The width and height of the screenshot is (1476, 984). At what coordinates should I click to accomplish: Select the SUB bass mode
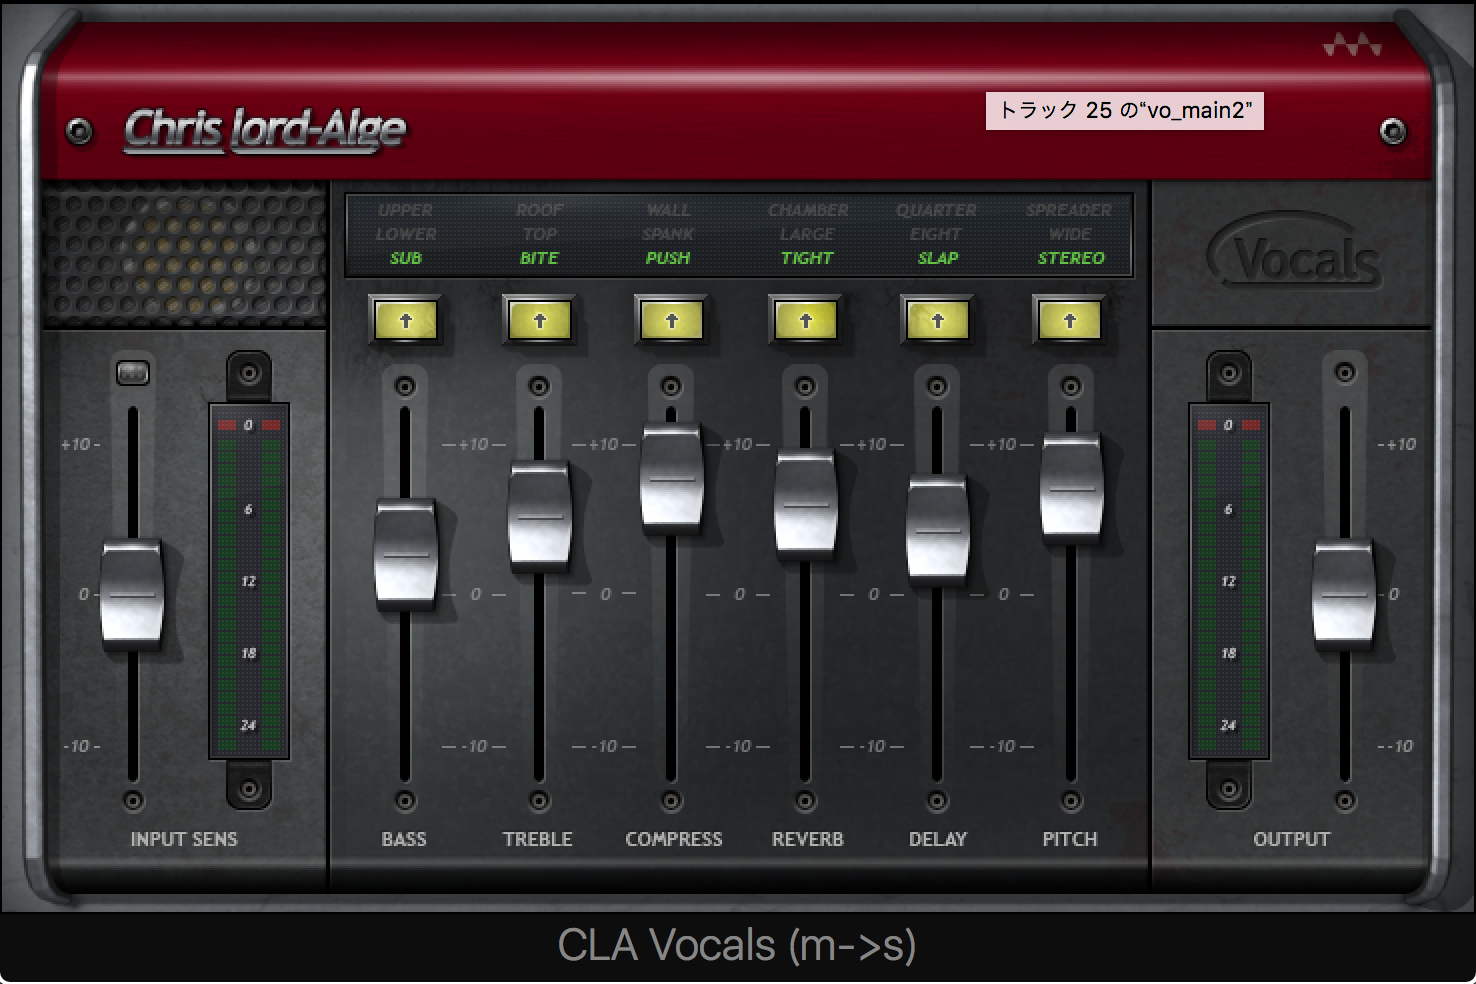click(x=405, y=258)
